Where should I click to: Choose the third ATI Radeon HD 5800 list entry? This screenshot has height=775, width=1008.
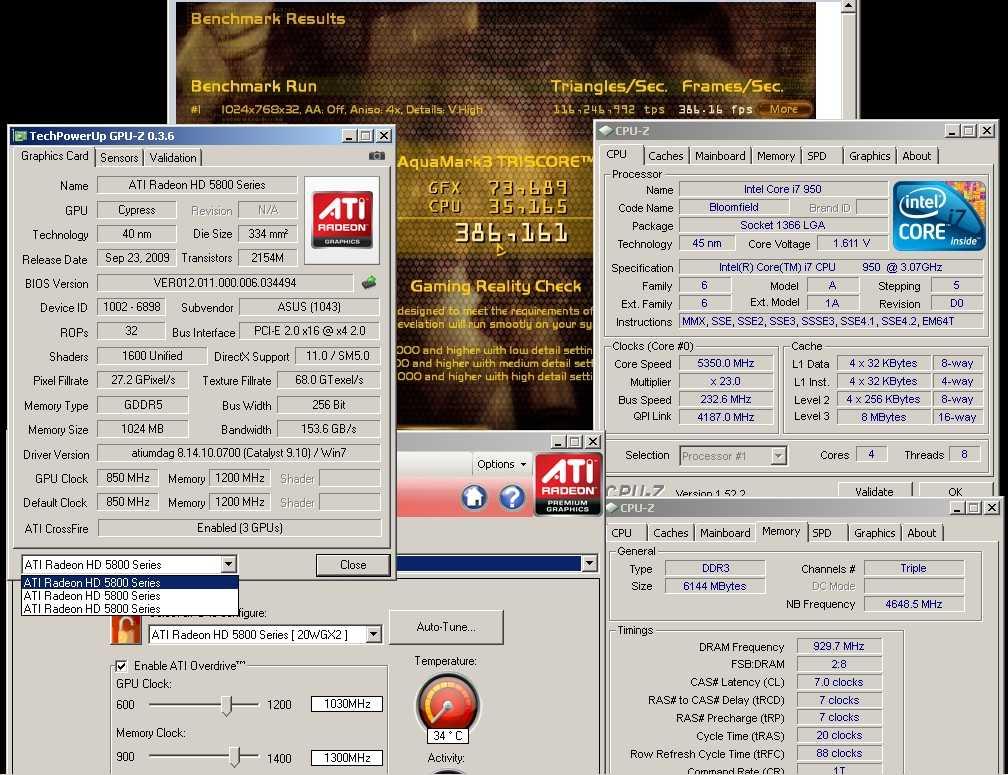pyautogui.click(x=130, y=609)
